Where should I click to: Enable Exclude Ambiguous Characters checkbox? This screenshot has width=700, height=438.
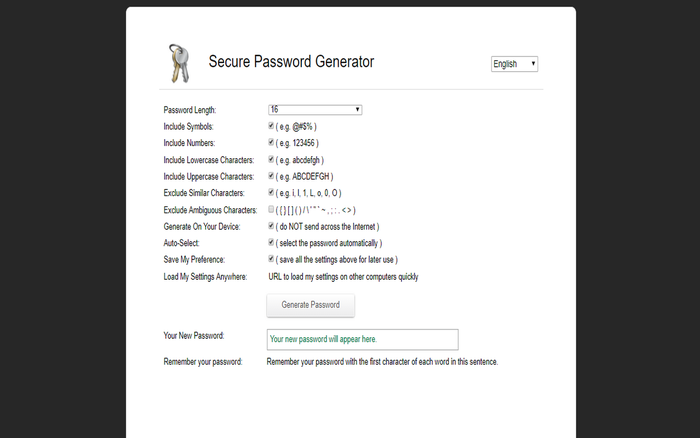click(271, 209)
